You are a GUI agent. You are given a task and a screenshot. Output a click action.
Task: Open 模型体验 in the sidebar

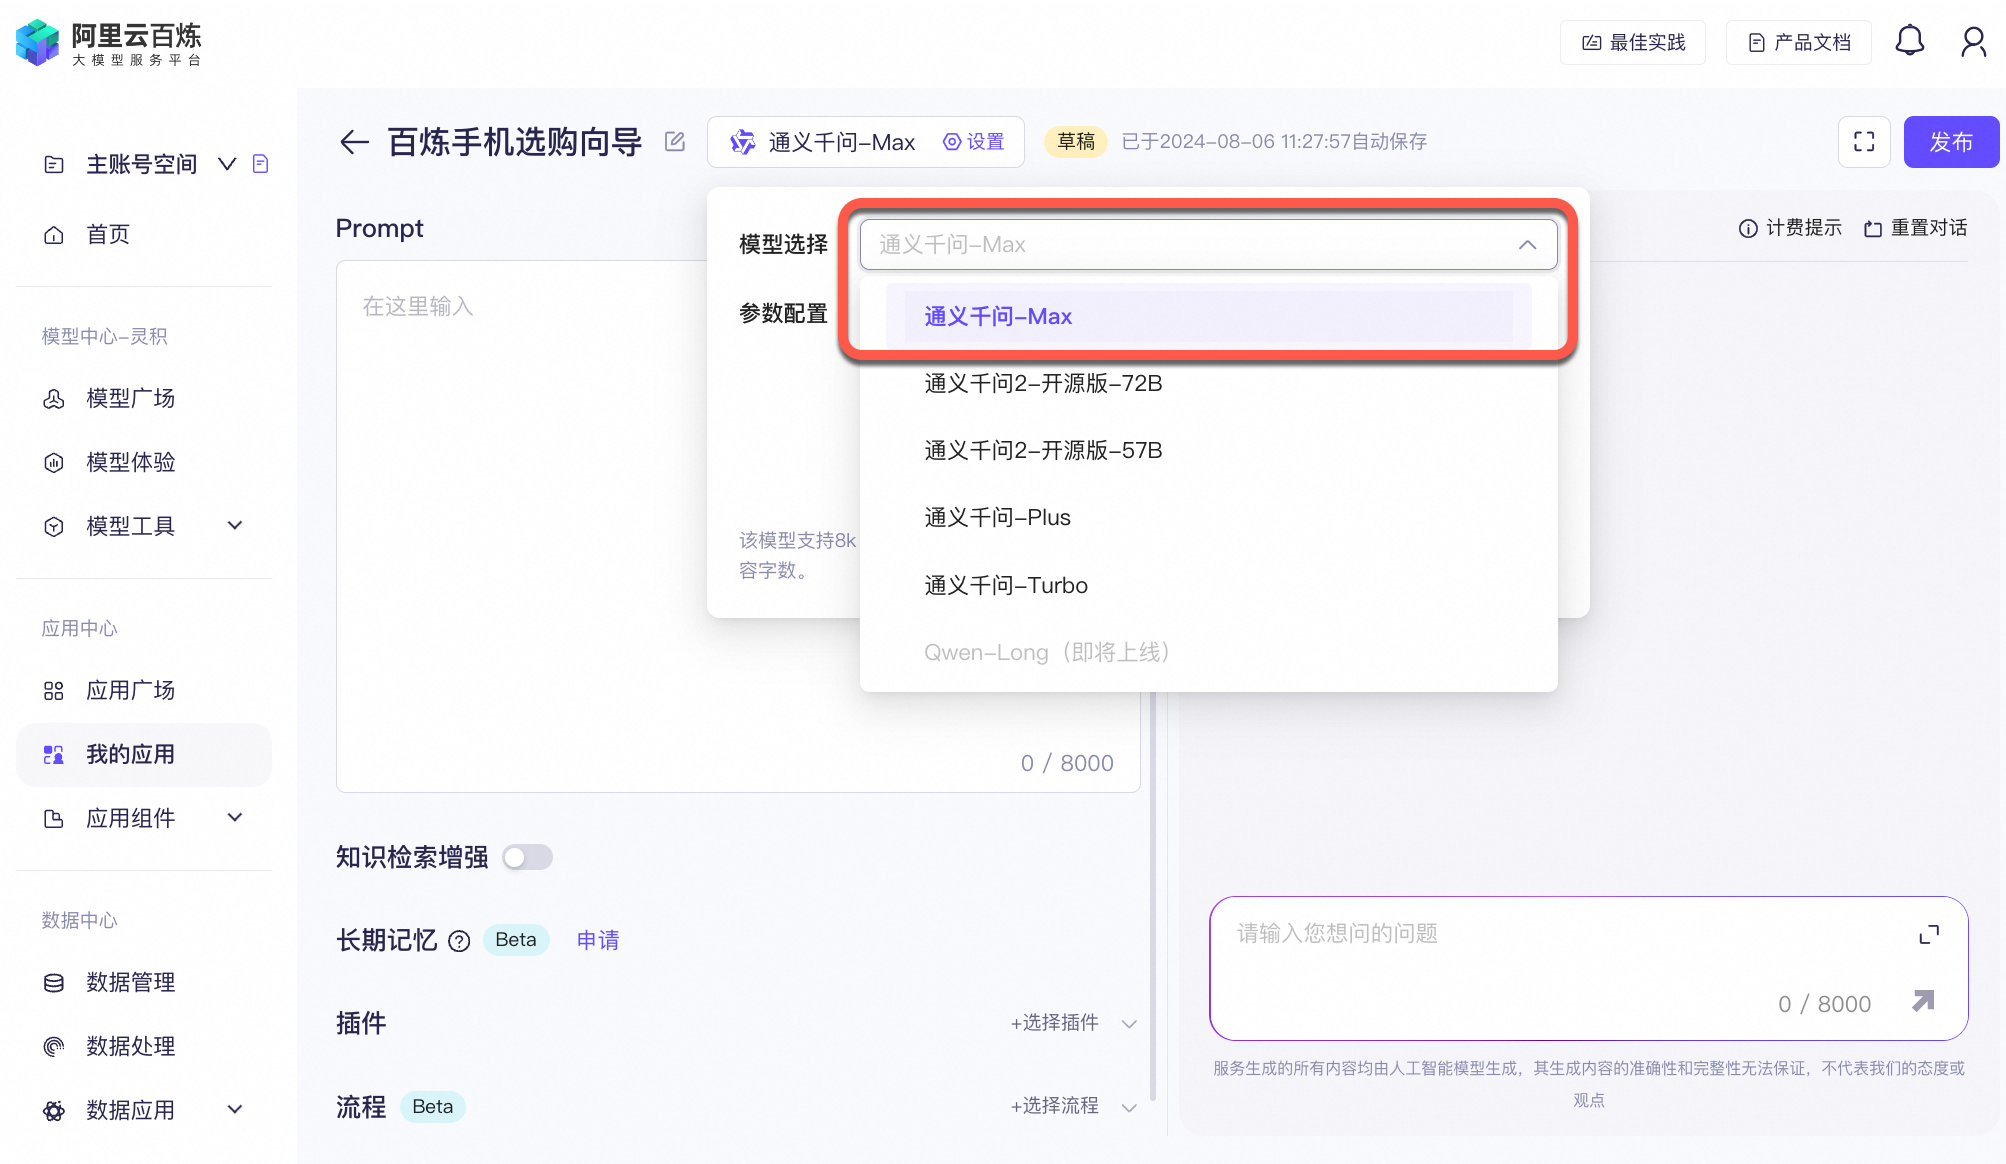[x=144, y=463]
